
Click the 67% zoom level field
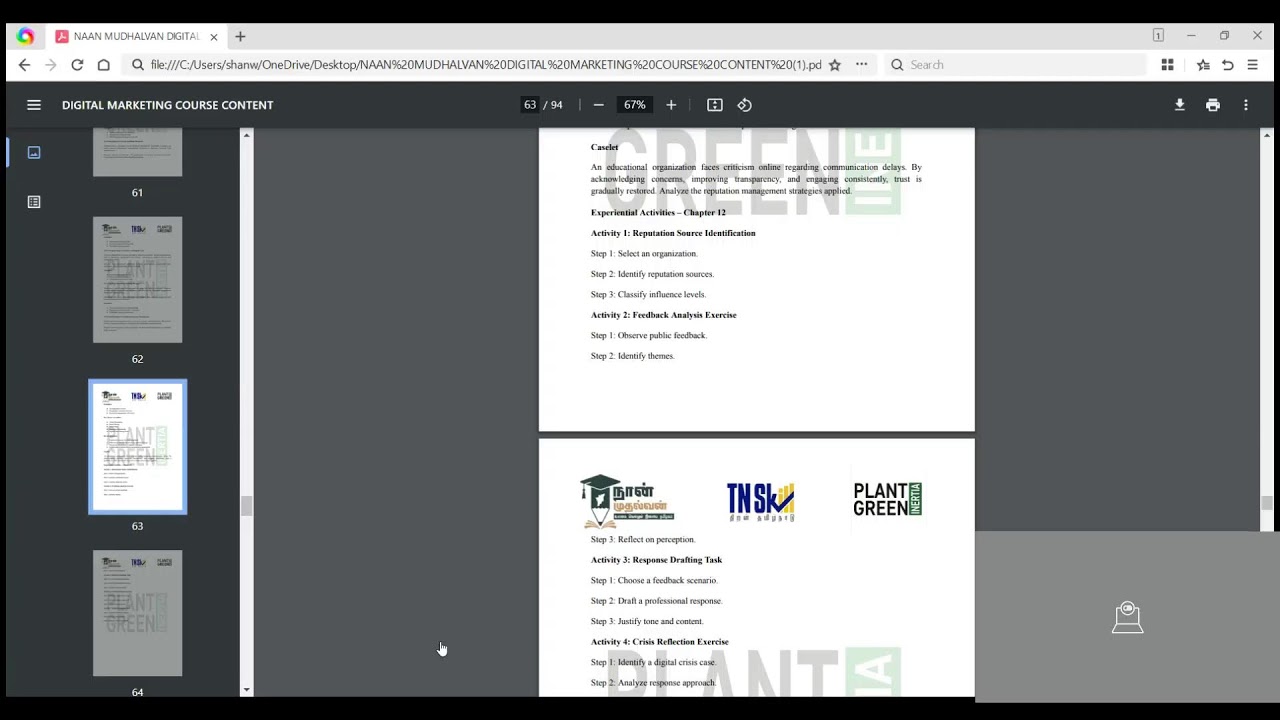(635, 105)
